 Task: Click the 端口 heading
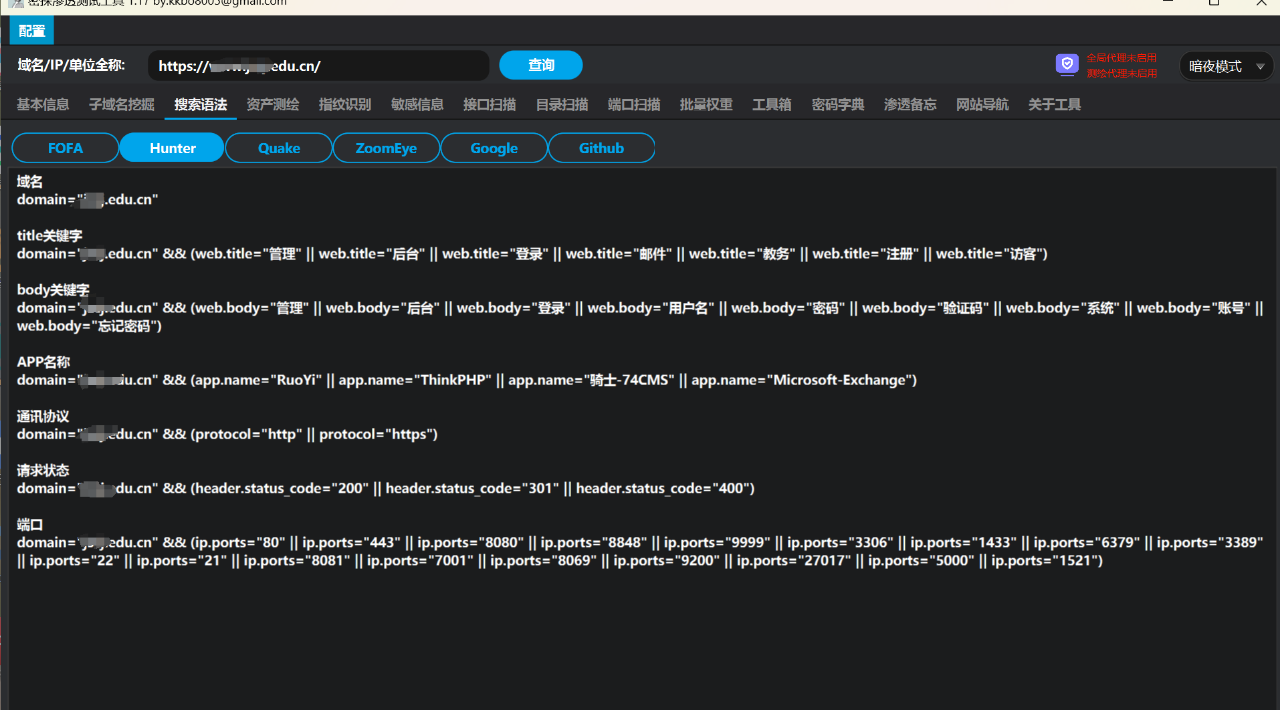[30, 524]
